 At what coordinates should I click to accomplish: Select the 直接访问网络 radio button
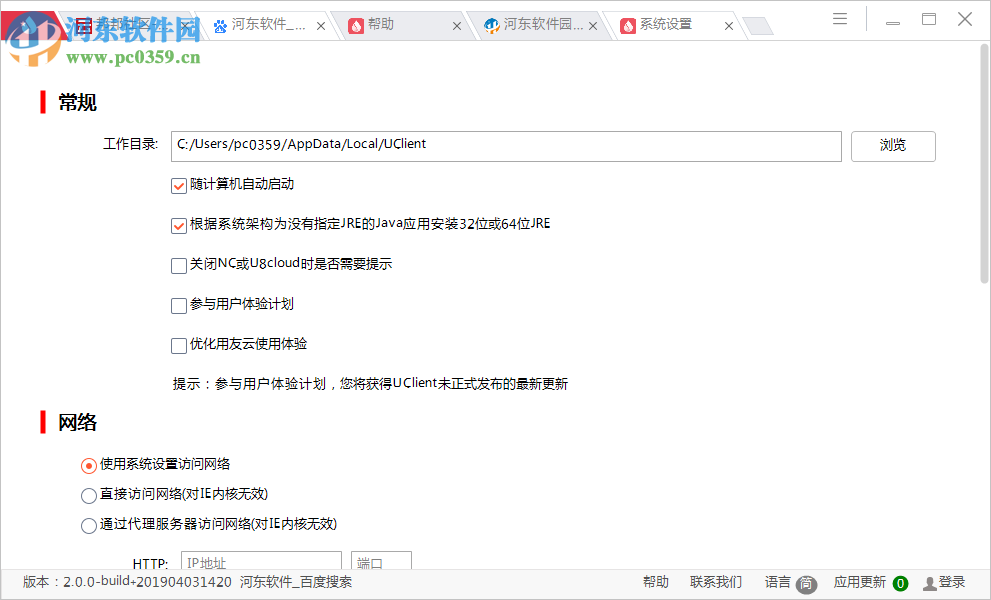(x=88, y=495)
